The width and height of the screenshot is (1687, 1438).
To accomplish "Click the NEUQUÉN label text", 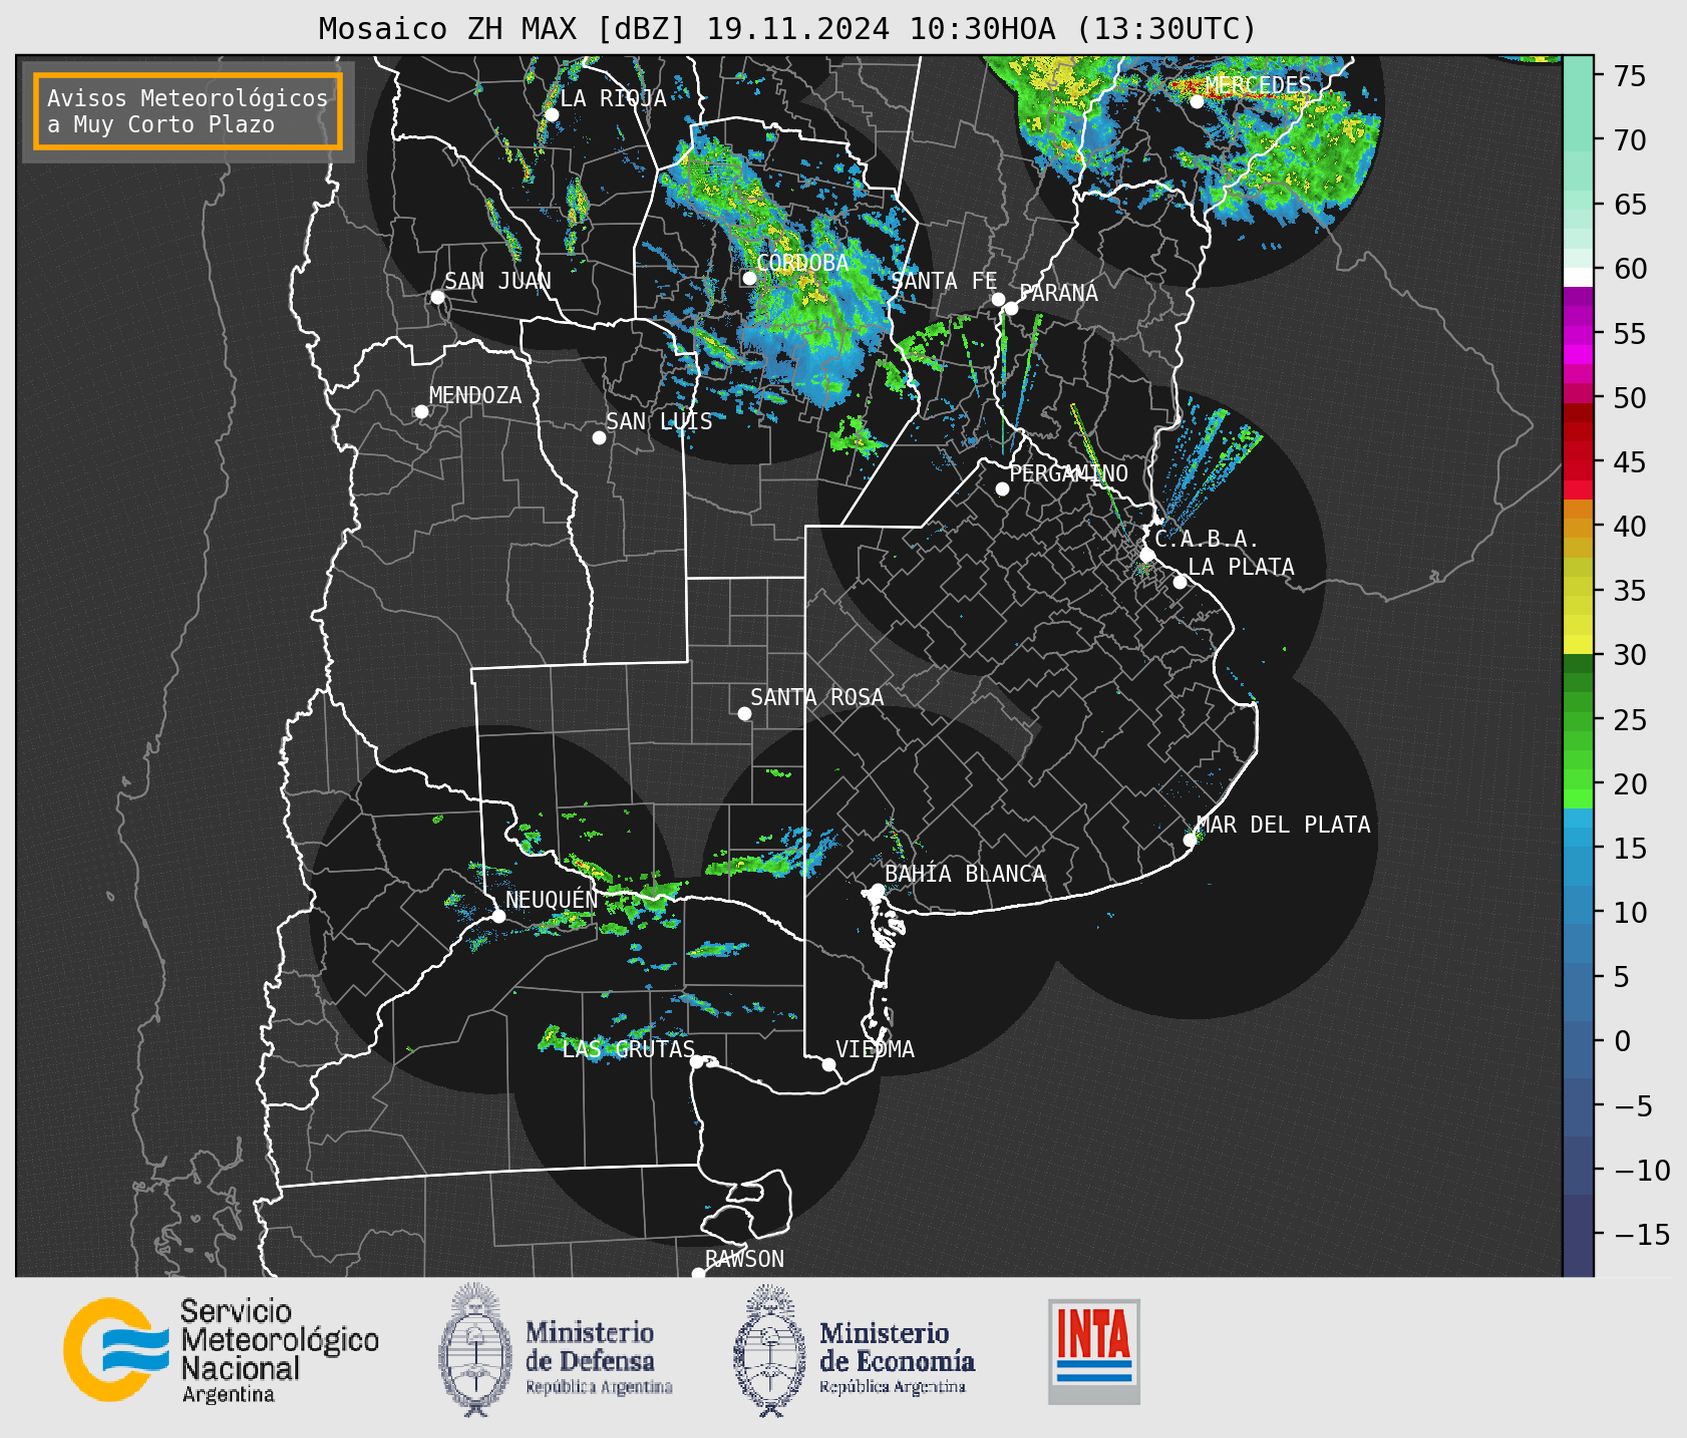I will tap(551, 899).
